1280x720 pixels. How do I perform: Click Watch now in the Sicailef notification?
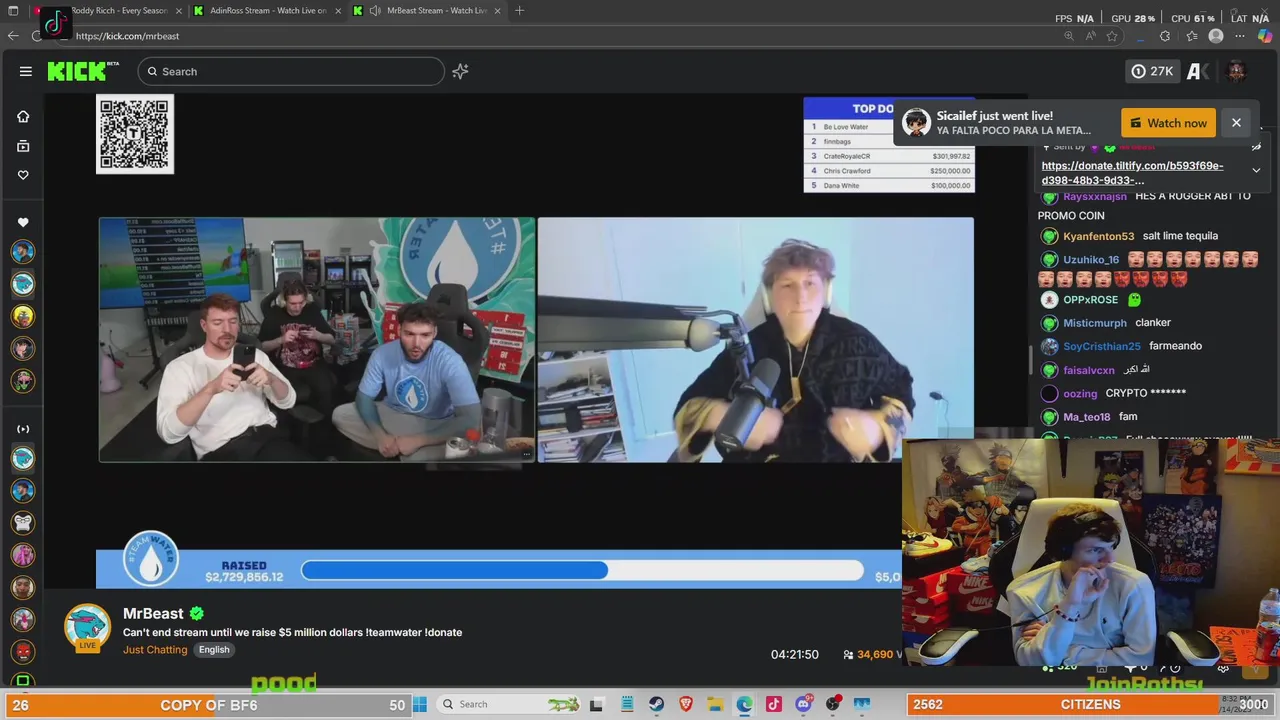click(x=1168, y=123)
